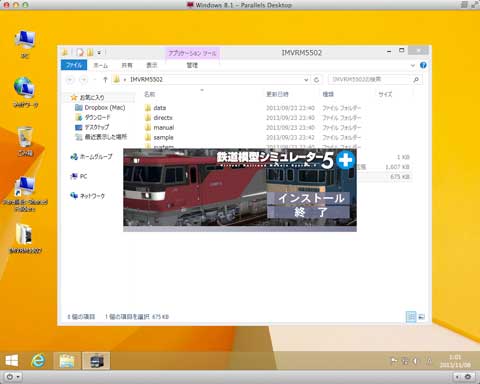
Task: Sort by 更新日時 column header
Action: tap(277, 94)
